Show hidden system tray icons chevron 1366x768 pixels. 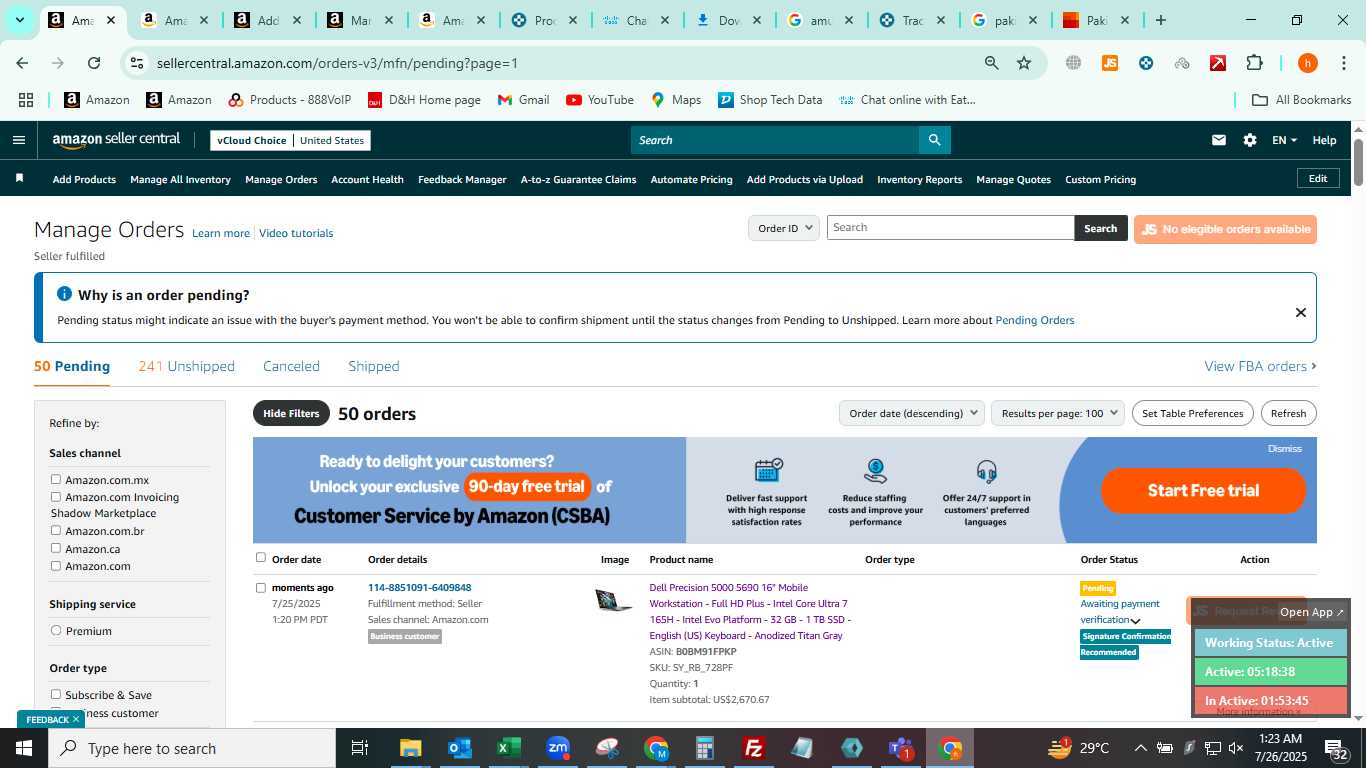(x=1140, y=748)
